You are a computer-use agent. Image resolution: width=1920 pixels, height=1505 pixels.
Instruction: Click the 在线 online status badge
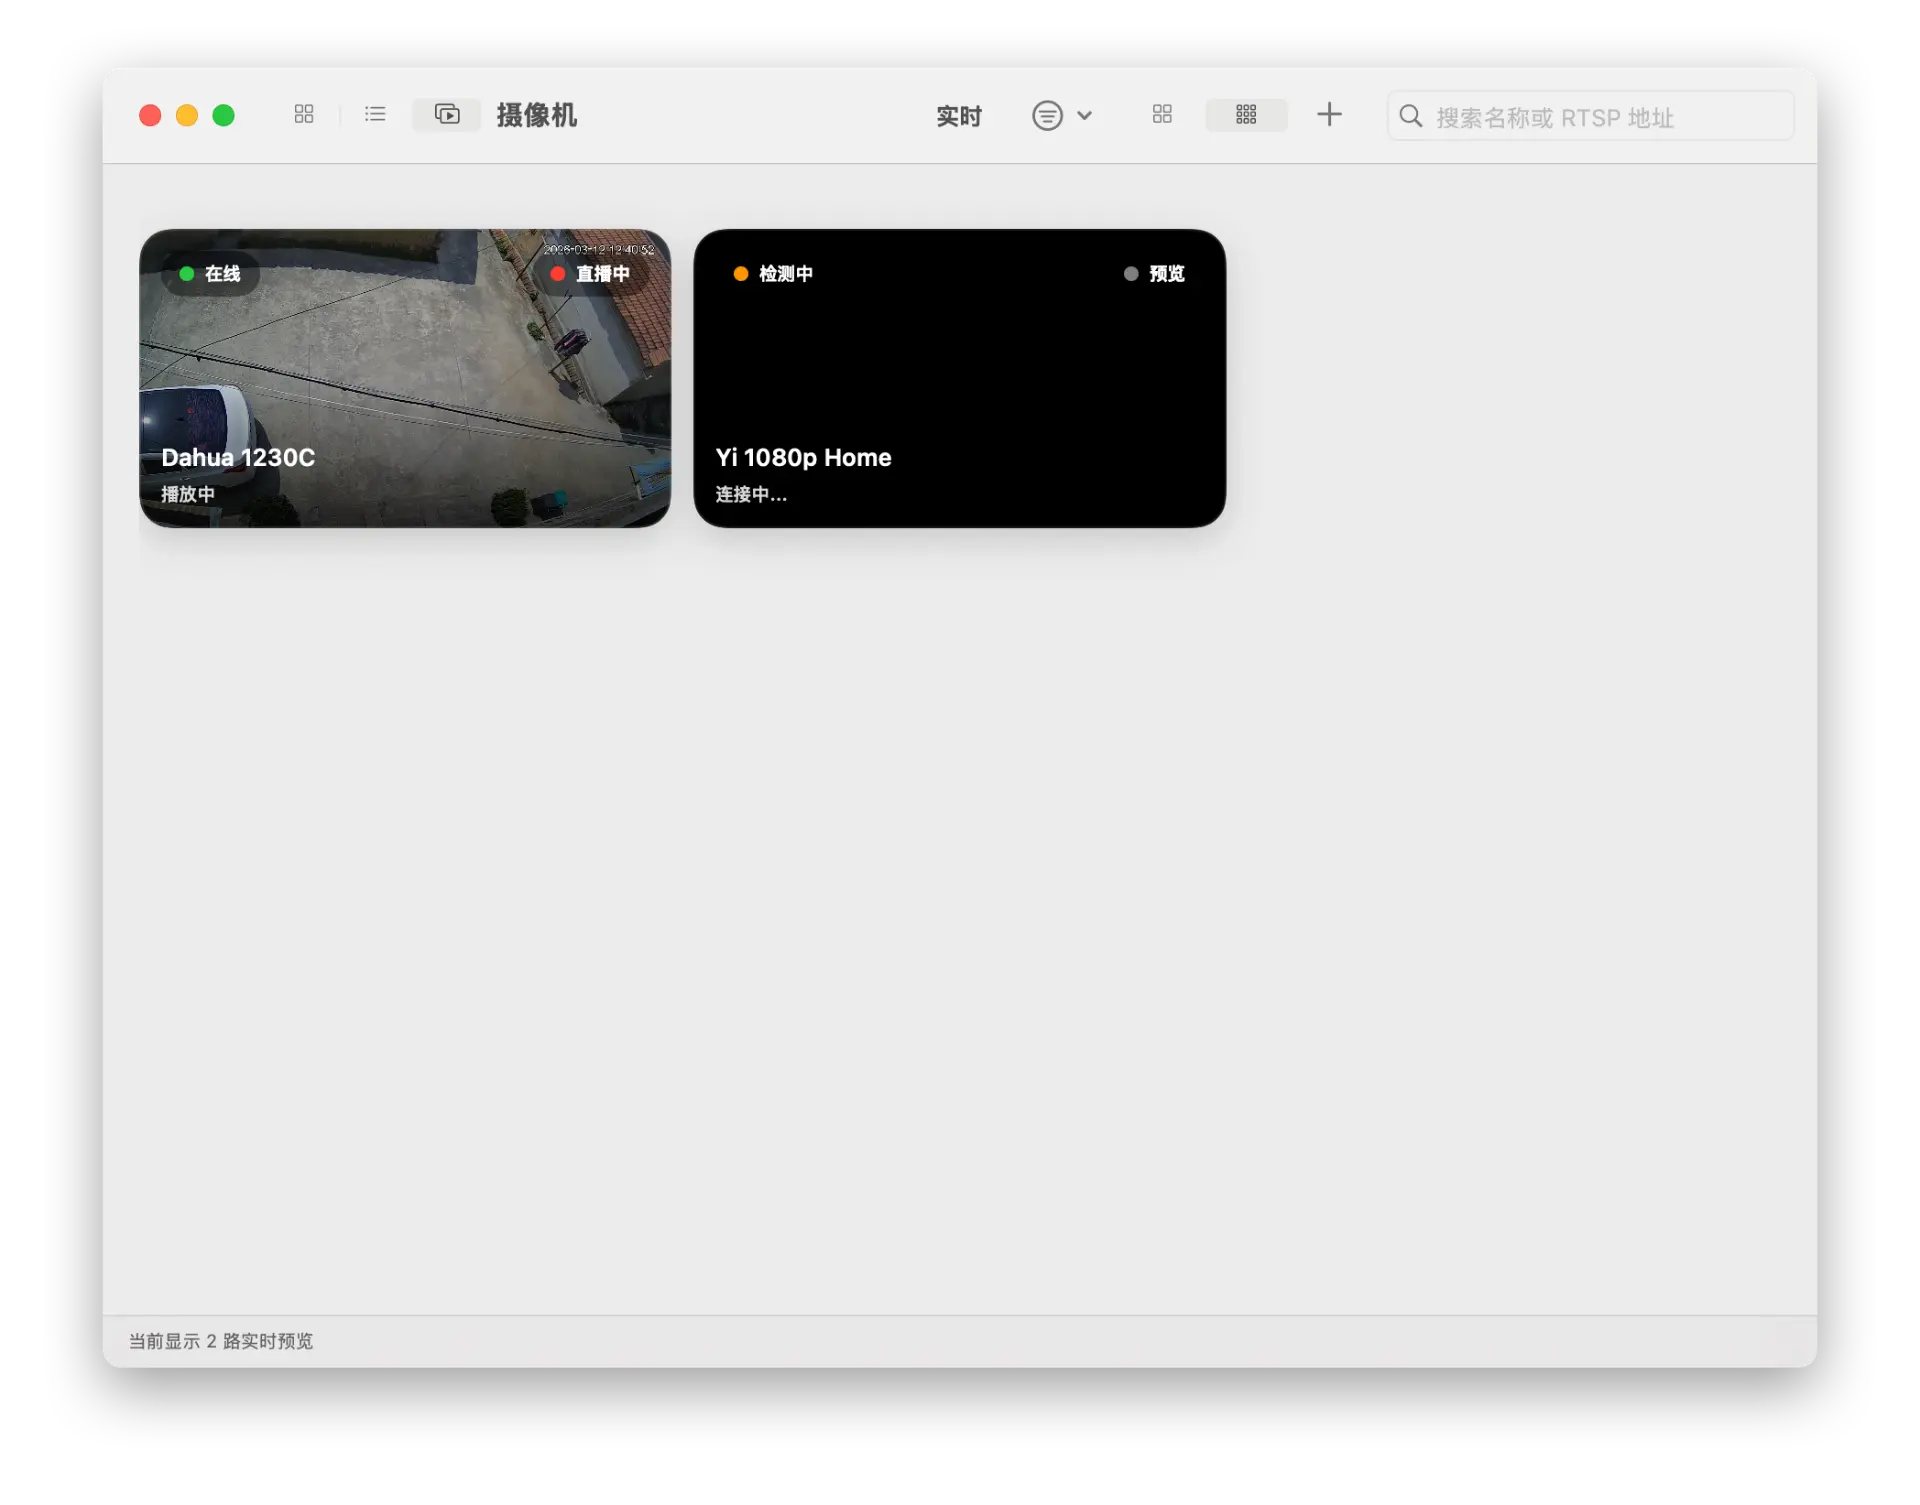[211, 273]
